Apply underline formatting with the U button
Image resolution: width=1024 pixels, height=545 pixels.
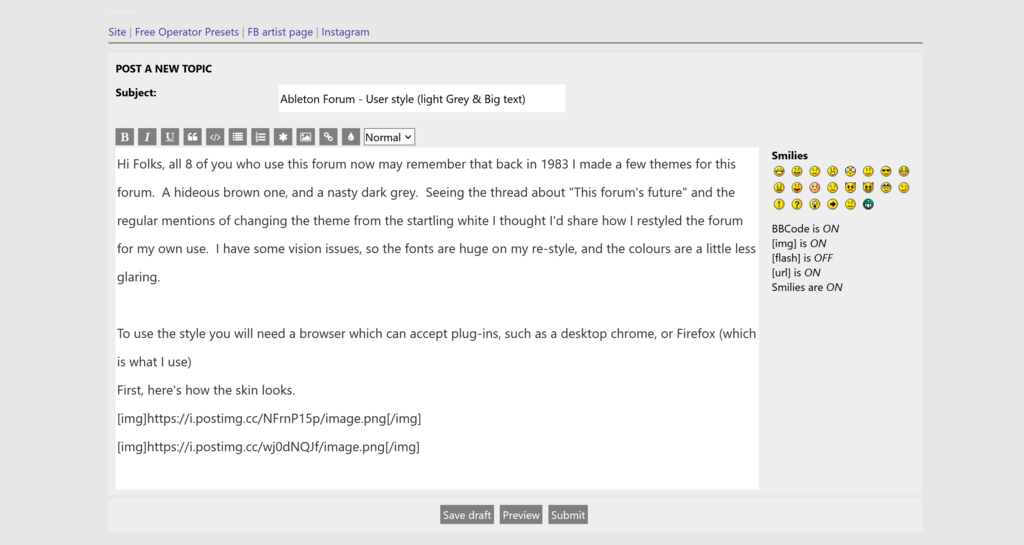click(x=170, y=137)
